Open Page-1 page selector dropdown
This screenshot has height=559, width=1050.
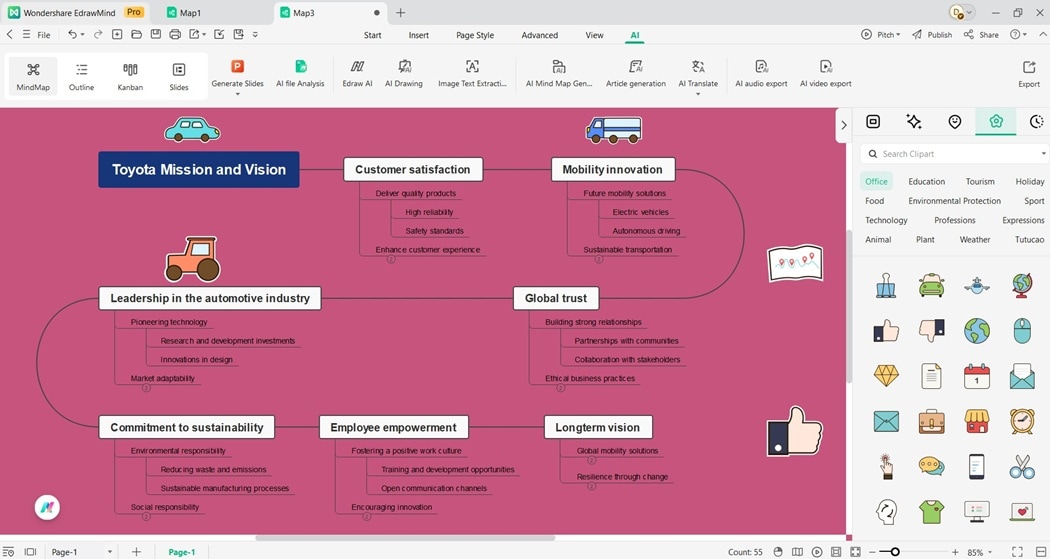(110, 552)
